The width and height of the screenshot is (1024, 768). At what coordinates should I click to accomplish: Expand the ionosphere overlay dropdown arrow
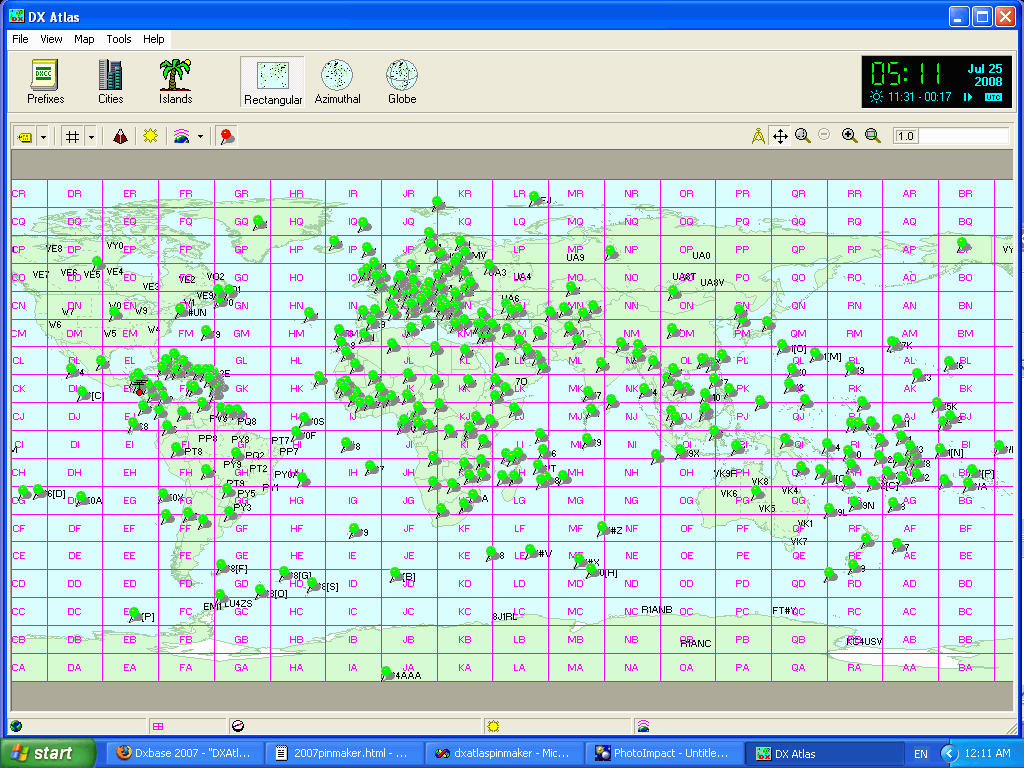[199, 135]
